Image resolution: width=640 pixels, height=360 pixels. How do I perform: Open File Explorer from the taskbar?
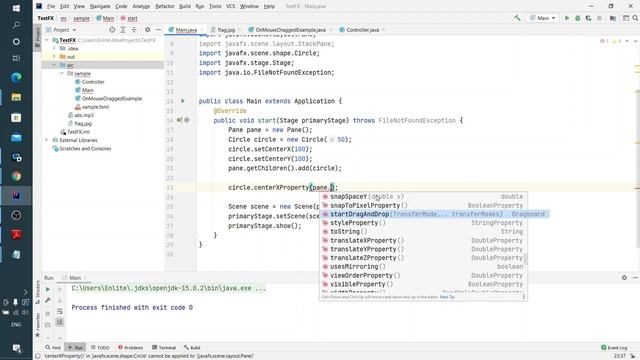pos(16,97)
